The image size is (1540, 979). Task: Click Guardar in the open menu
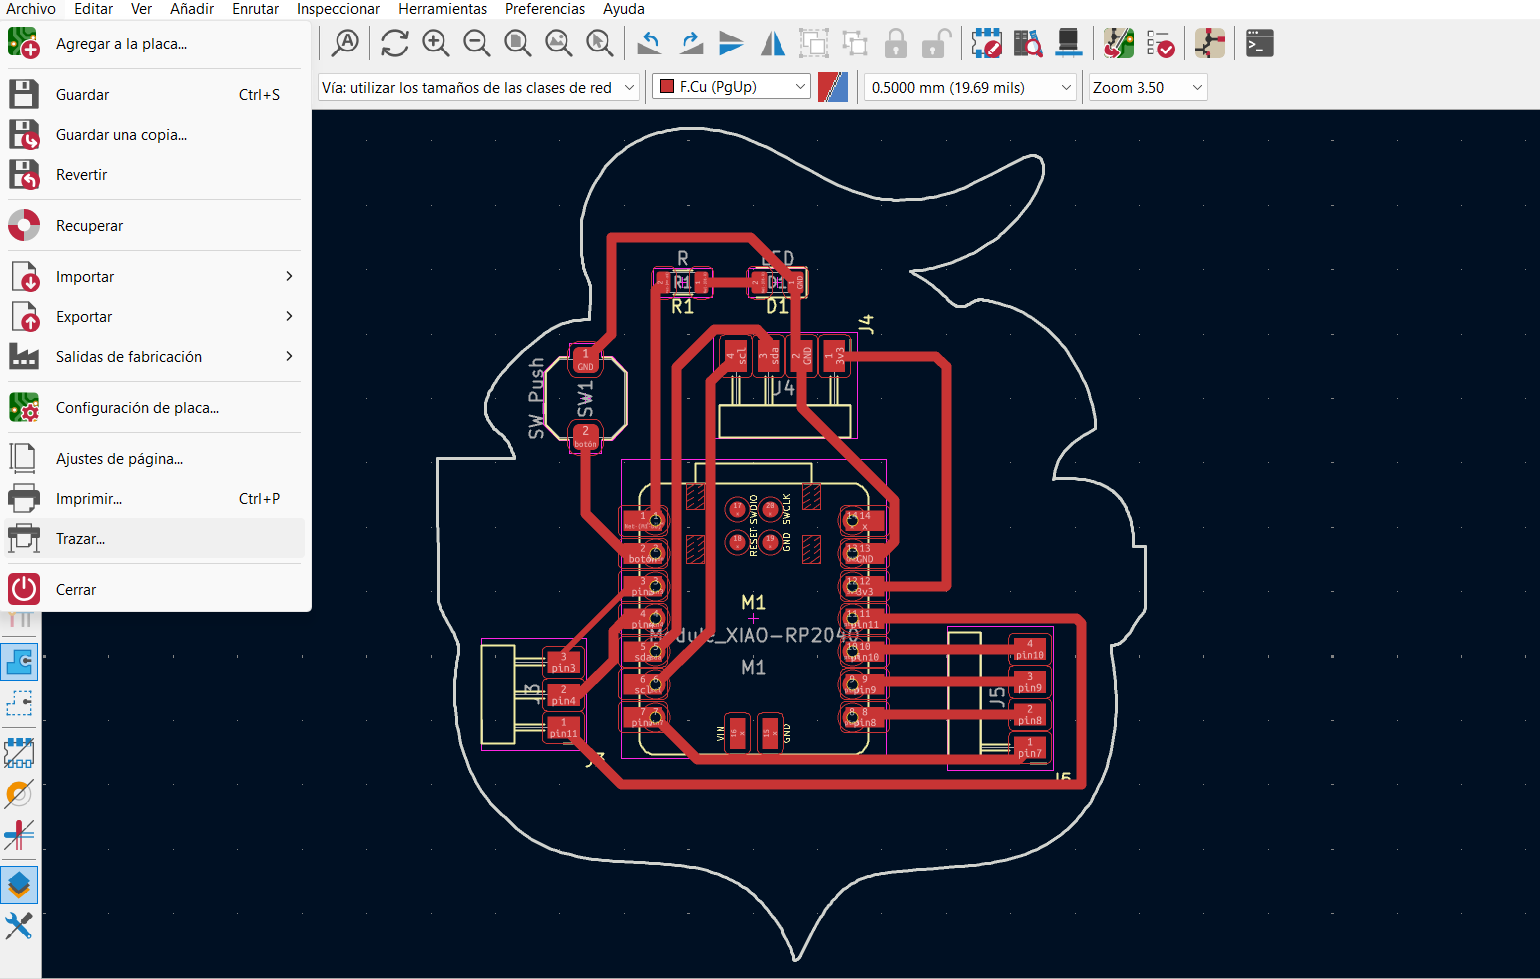click(80, 94)
